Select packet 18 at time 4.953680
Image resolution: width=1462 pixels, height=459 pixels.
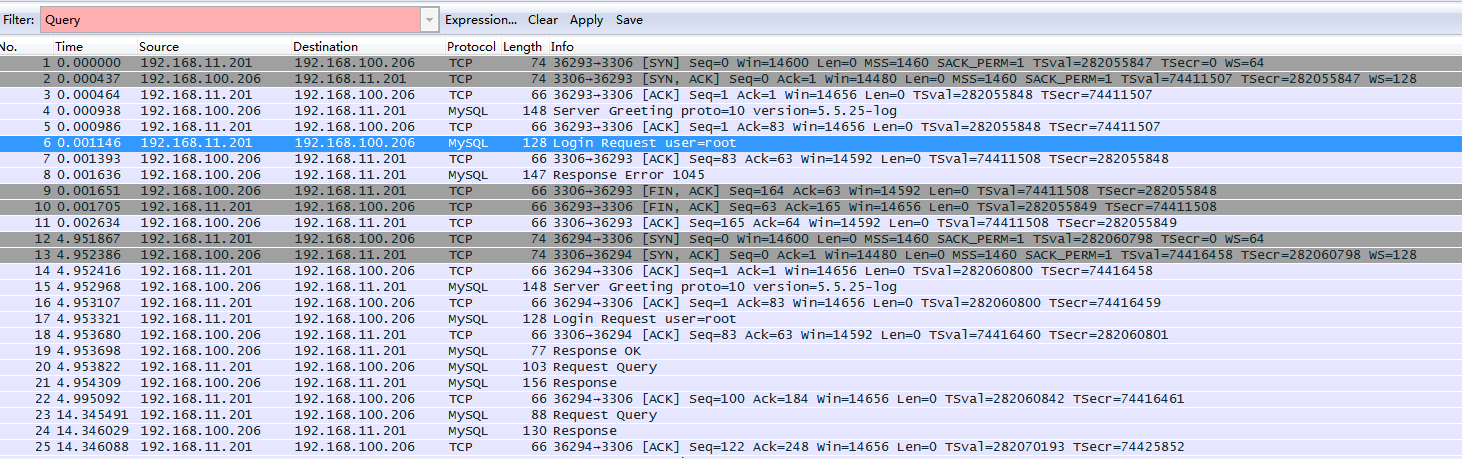(x=731, y=335)
